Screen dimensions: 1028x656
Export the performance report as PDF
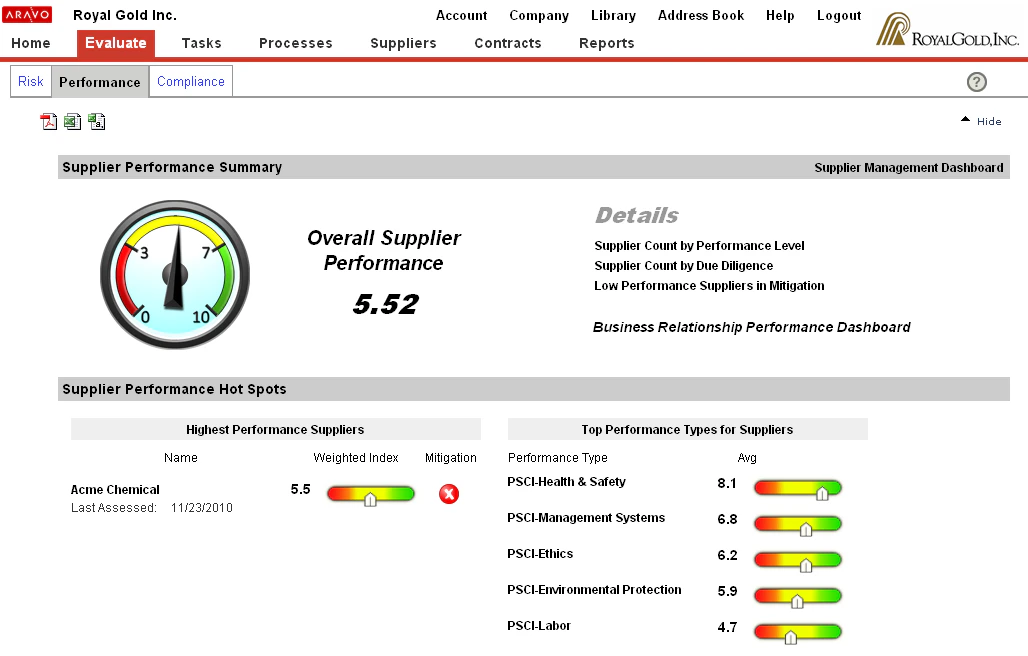click(48, 121)
